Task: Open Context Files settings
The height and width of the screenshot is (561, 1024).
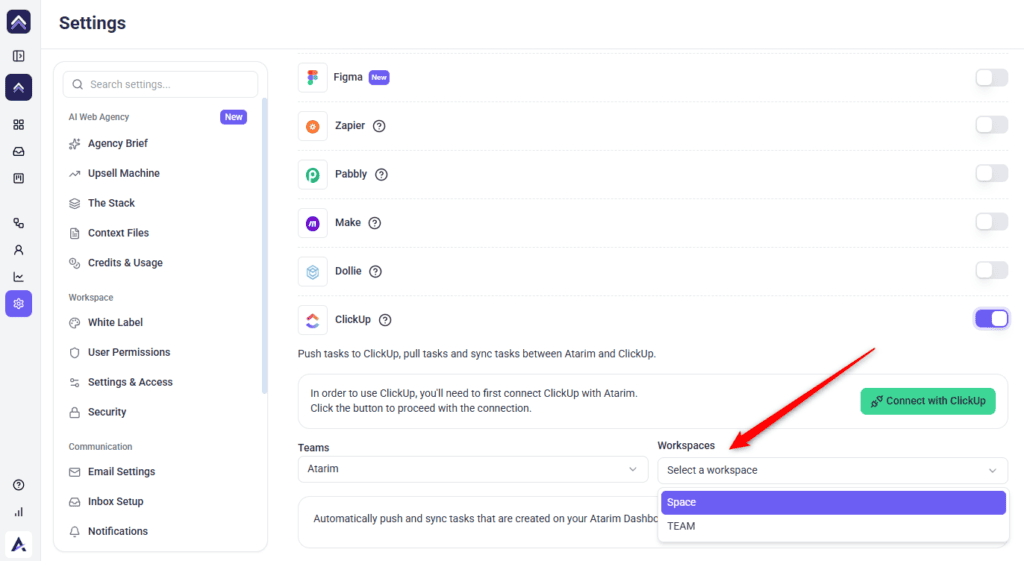Action: [x=118, y=232]
